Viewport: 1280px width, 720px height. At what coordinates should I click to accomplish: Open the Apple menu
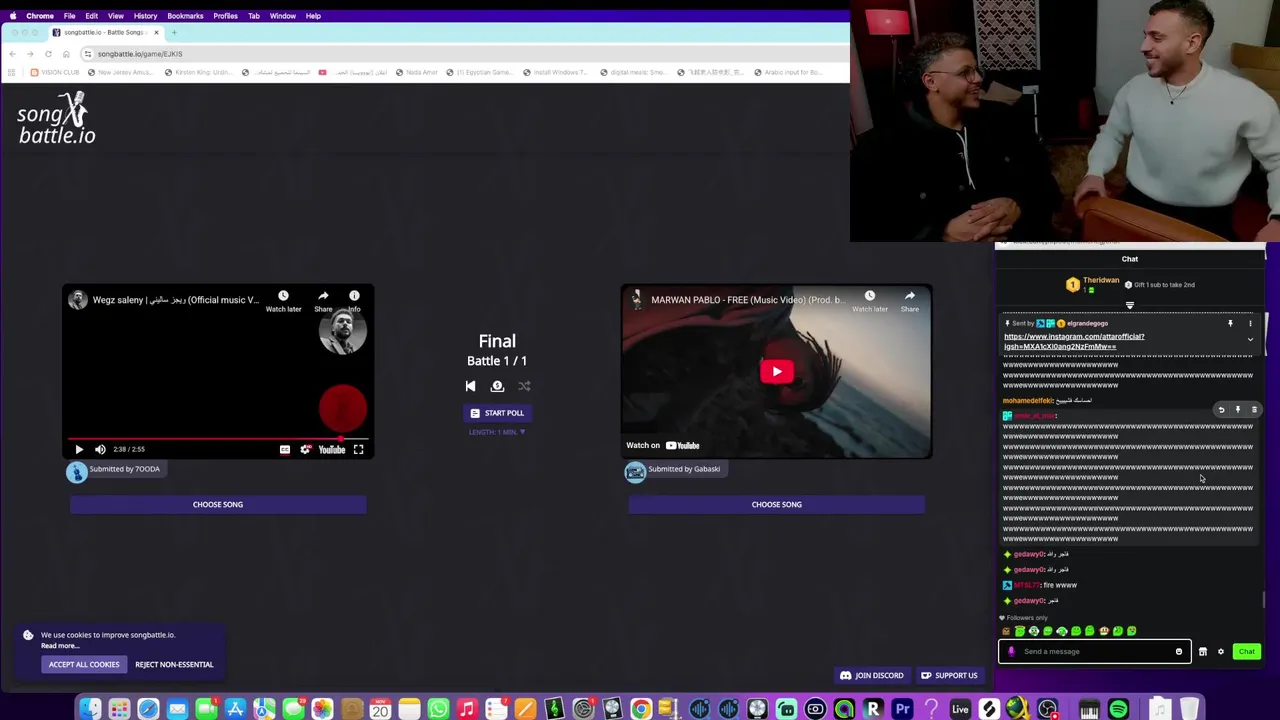[12, 16]
